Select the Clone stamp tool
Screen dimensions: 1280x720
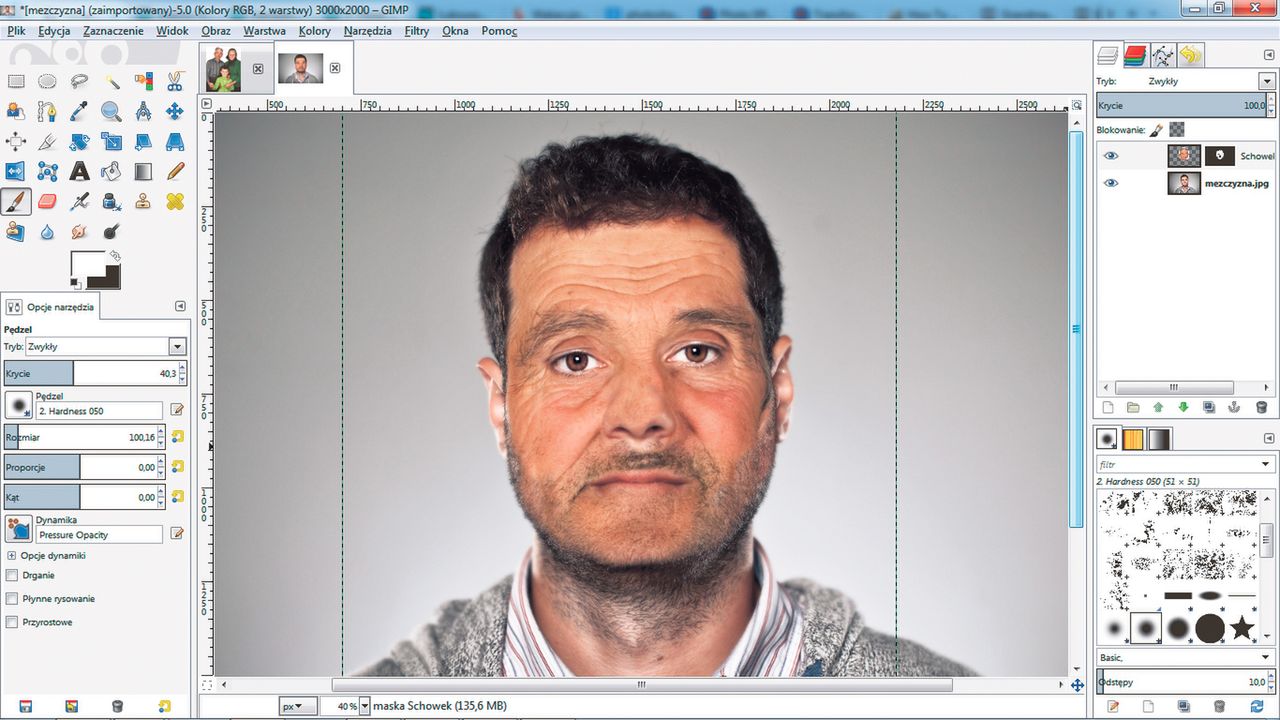pyautogui.click(x=144, y=201)
